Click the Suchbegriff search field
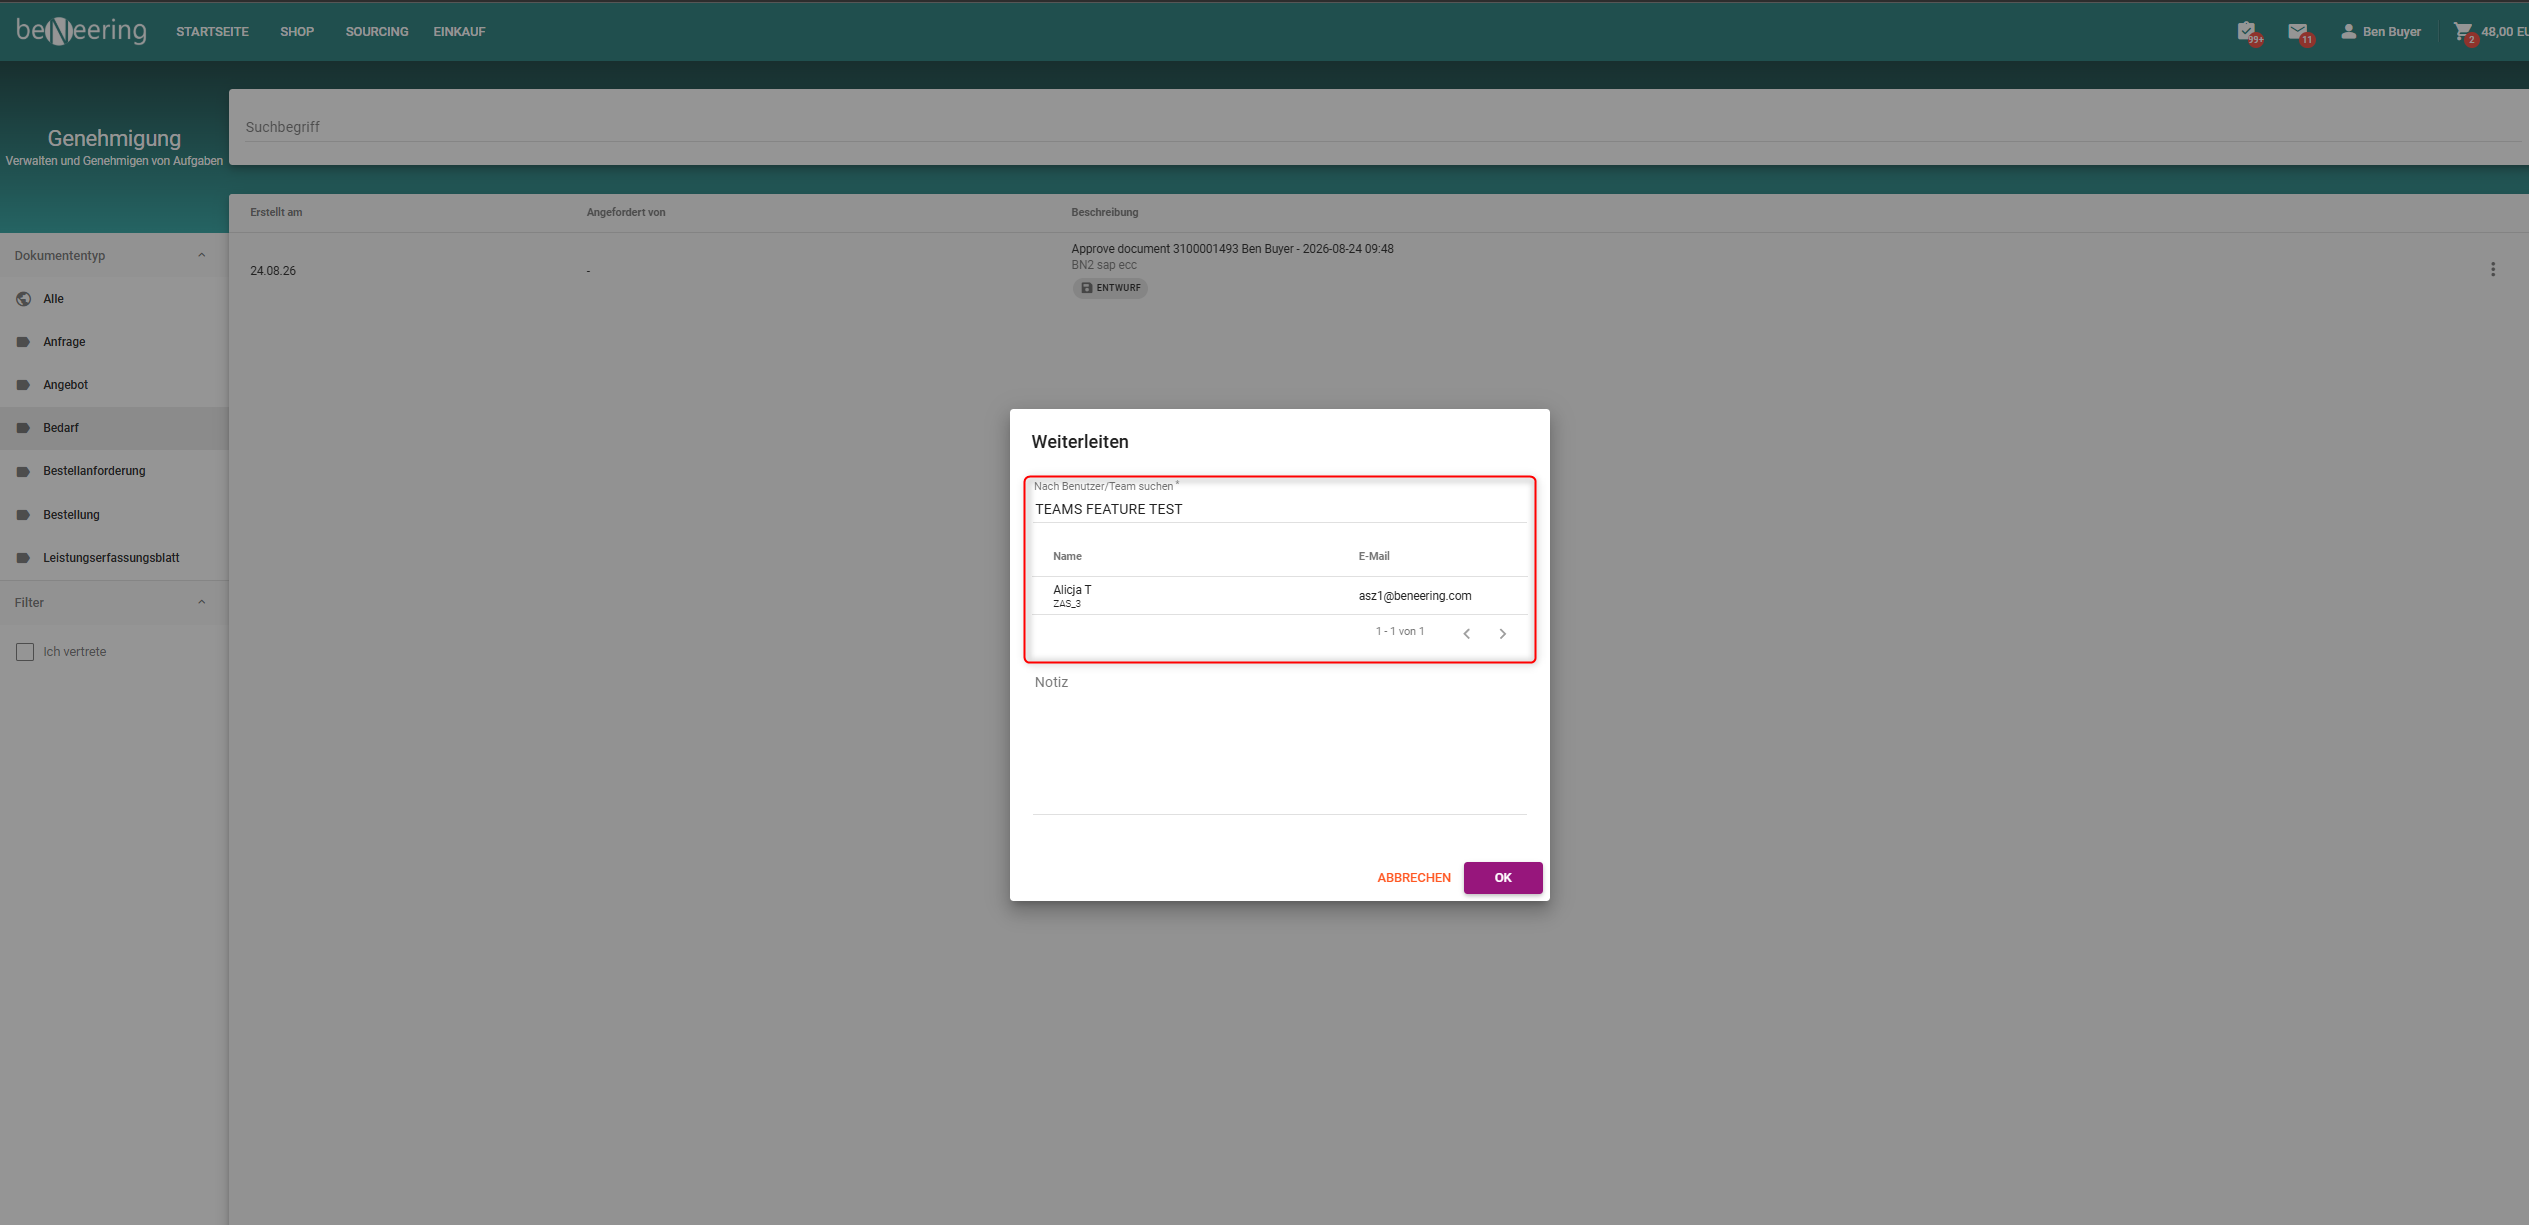This screenshot has height=1225, width=2529. pyautogui.click(x=1385, y=127)
